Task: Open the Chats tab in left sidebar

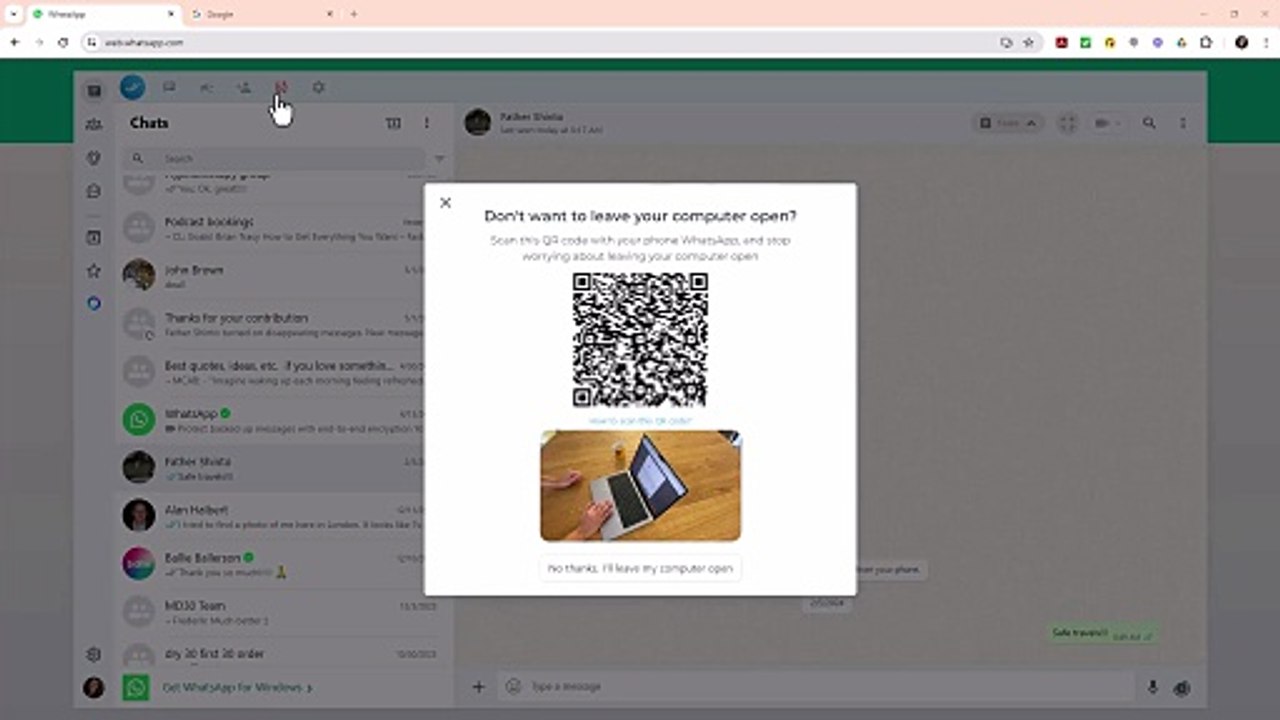Action: 93,90
